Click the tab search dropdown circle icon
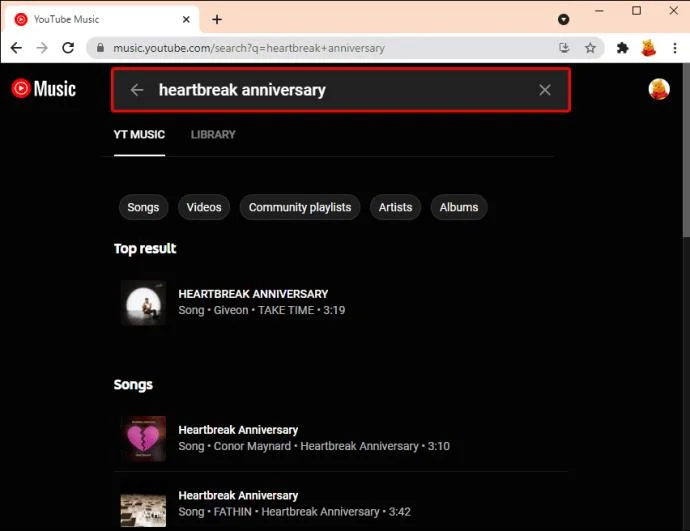 (563, 19)
